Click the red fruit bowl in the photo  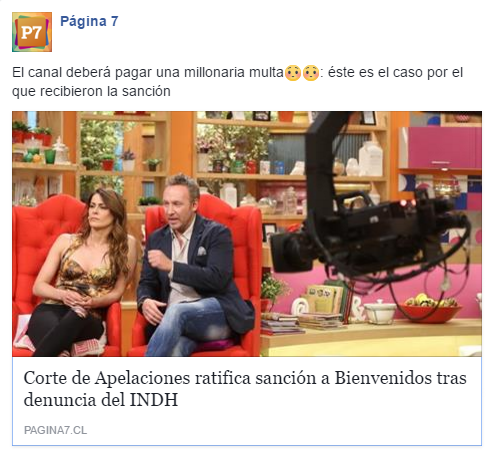[432, 310]
